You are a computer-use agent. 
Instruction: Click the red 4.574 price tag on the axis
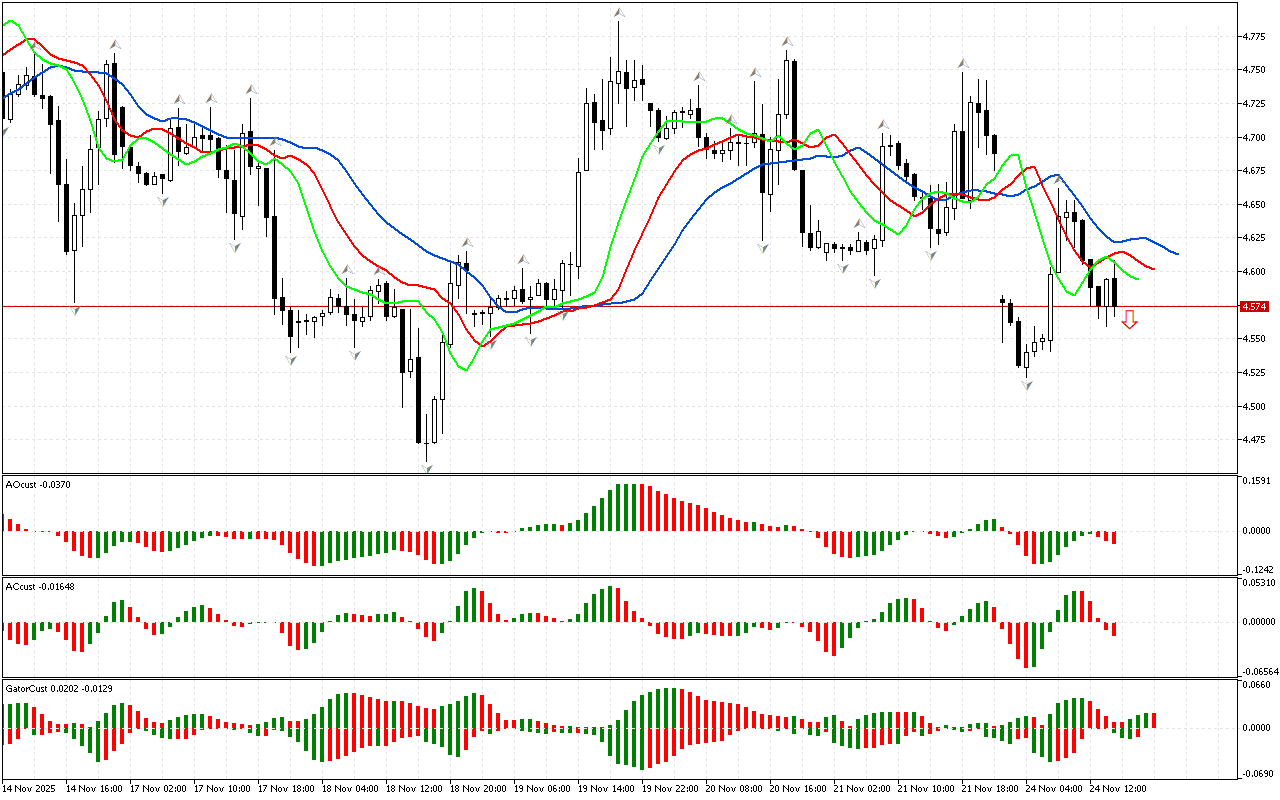[x=1254, y=307]
